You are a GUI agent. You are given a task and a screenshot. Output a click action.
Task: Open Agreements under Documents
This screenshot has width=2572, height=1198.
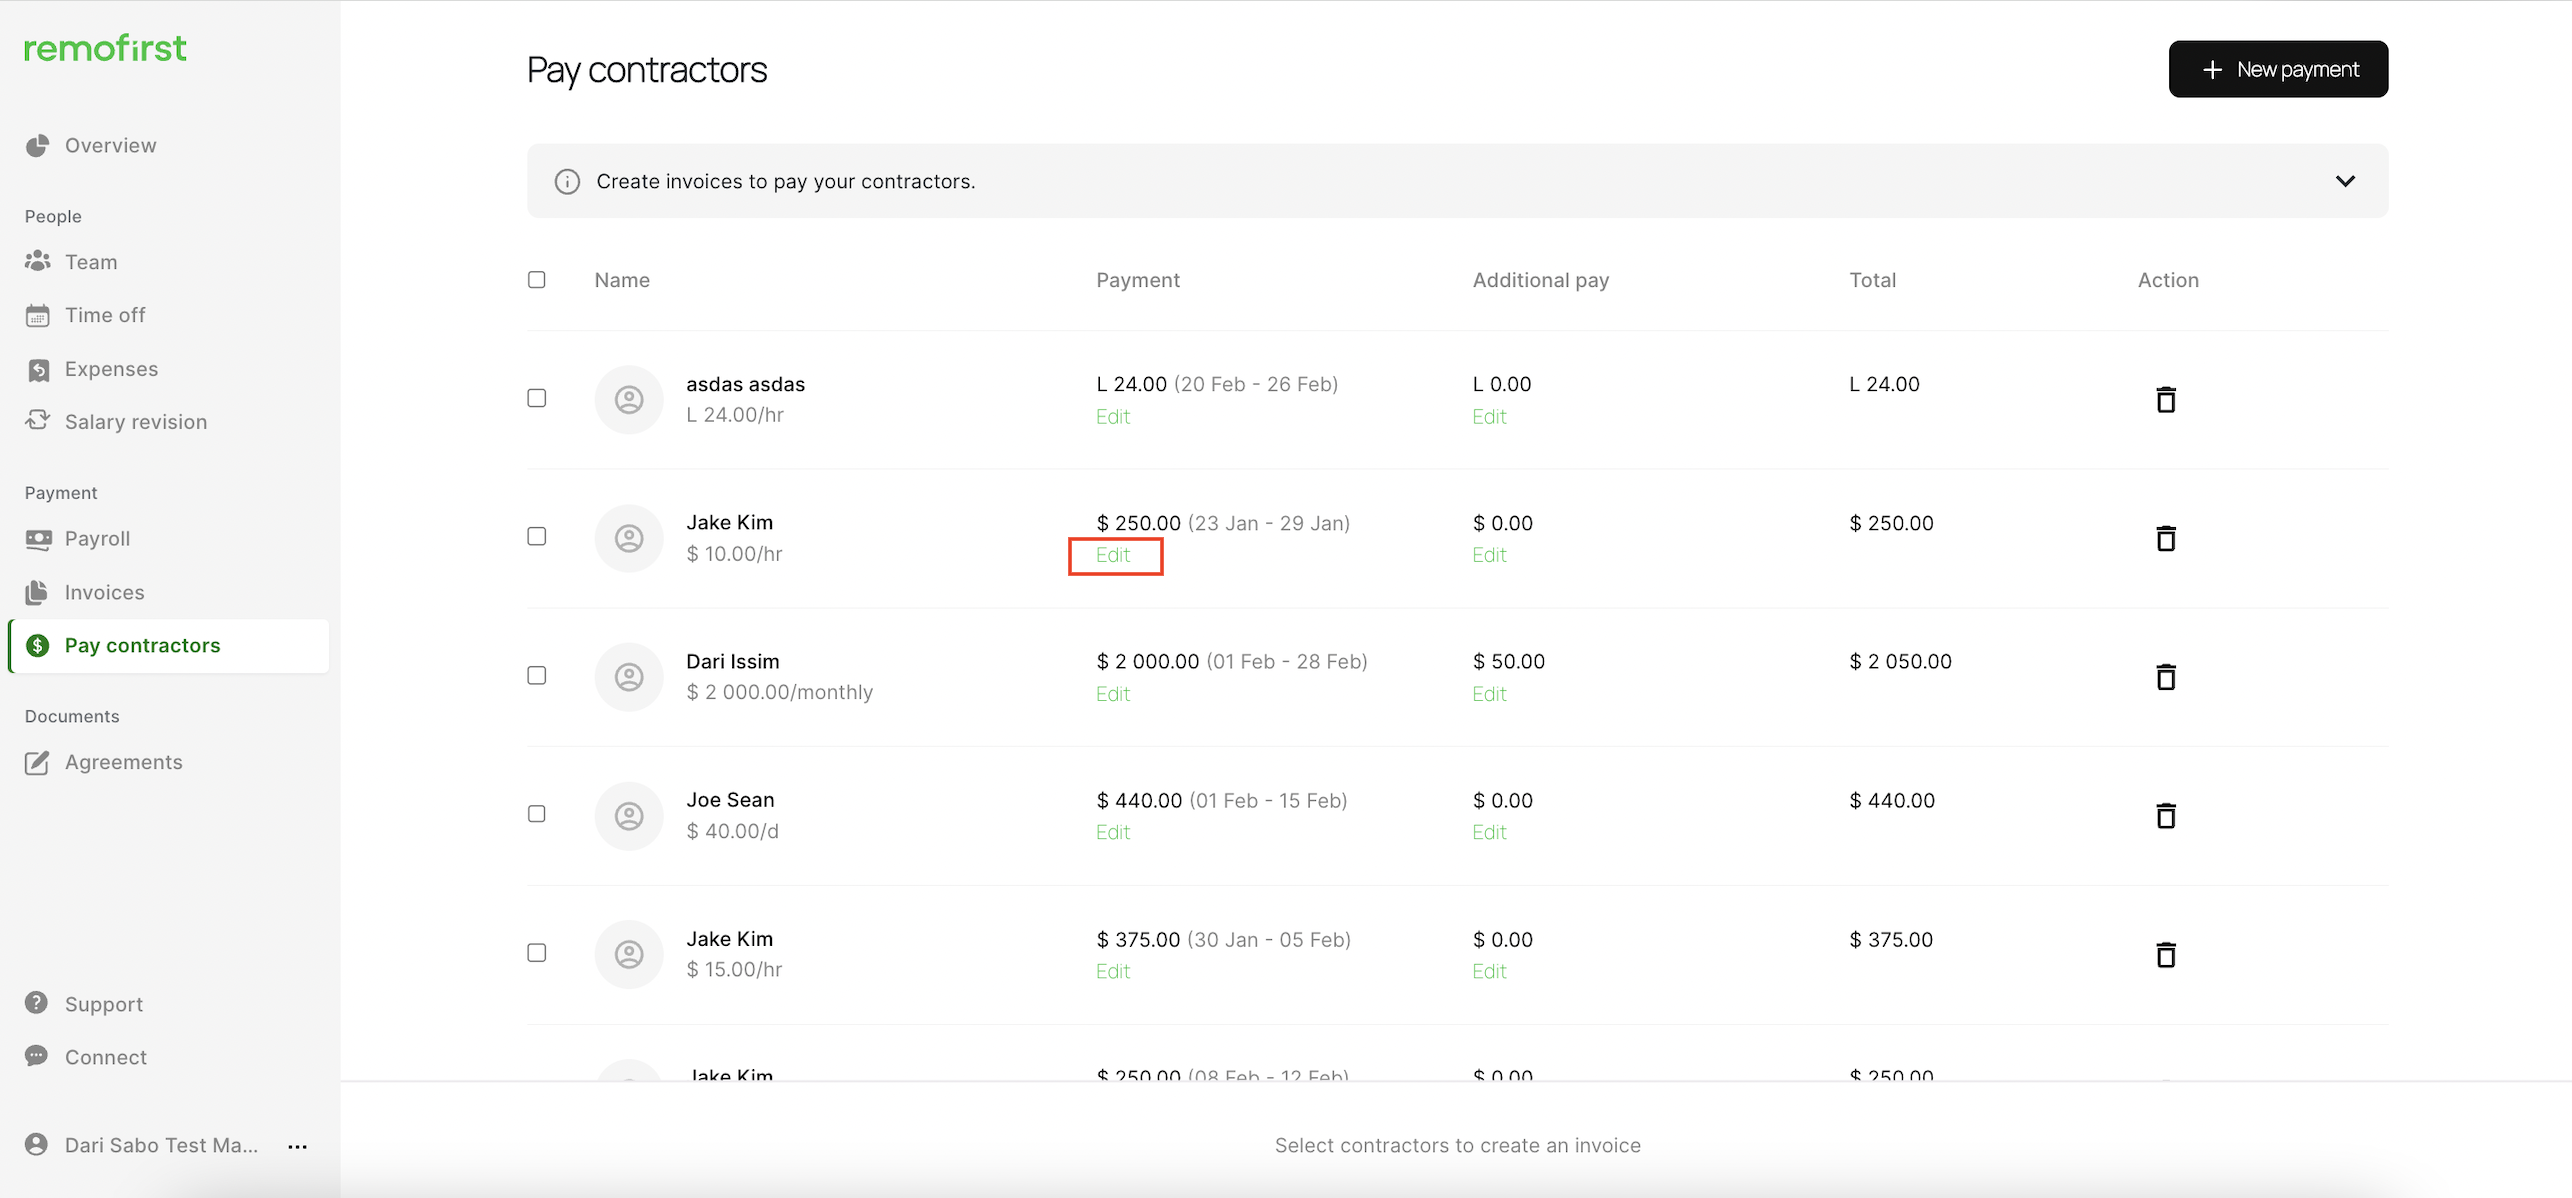point(124,762)
